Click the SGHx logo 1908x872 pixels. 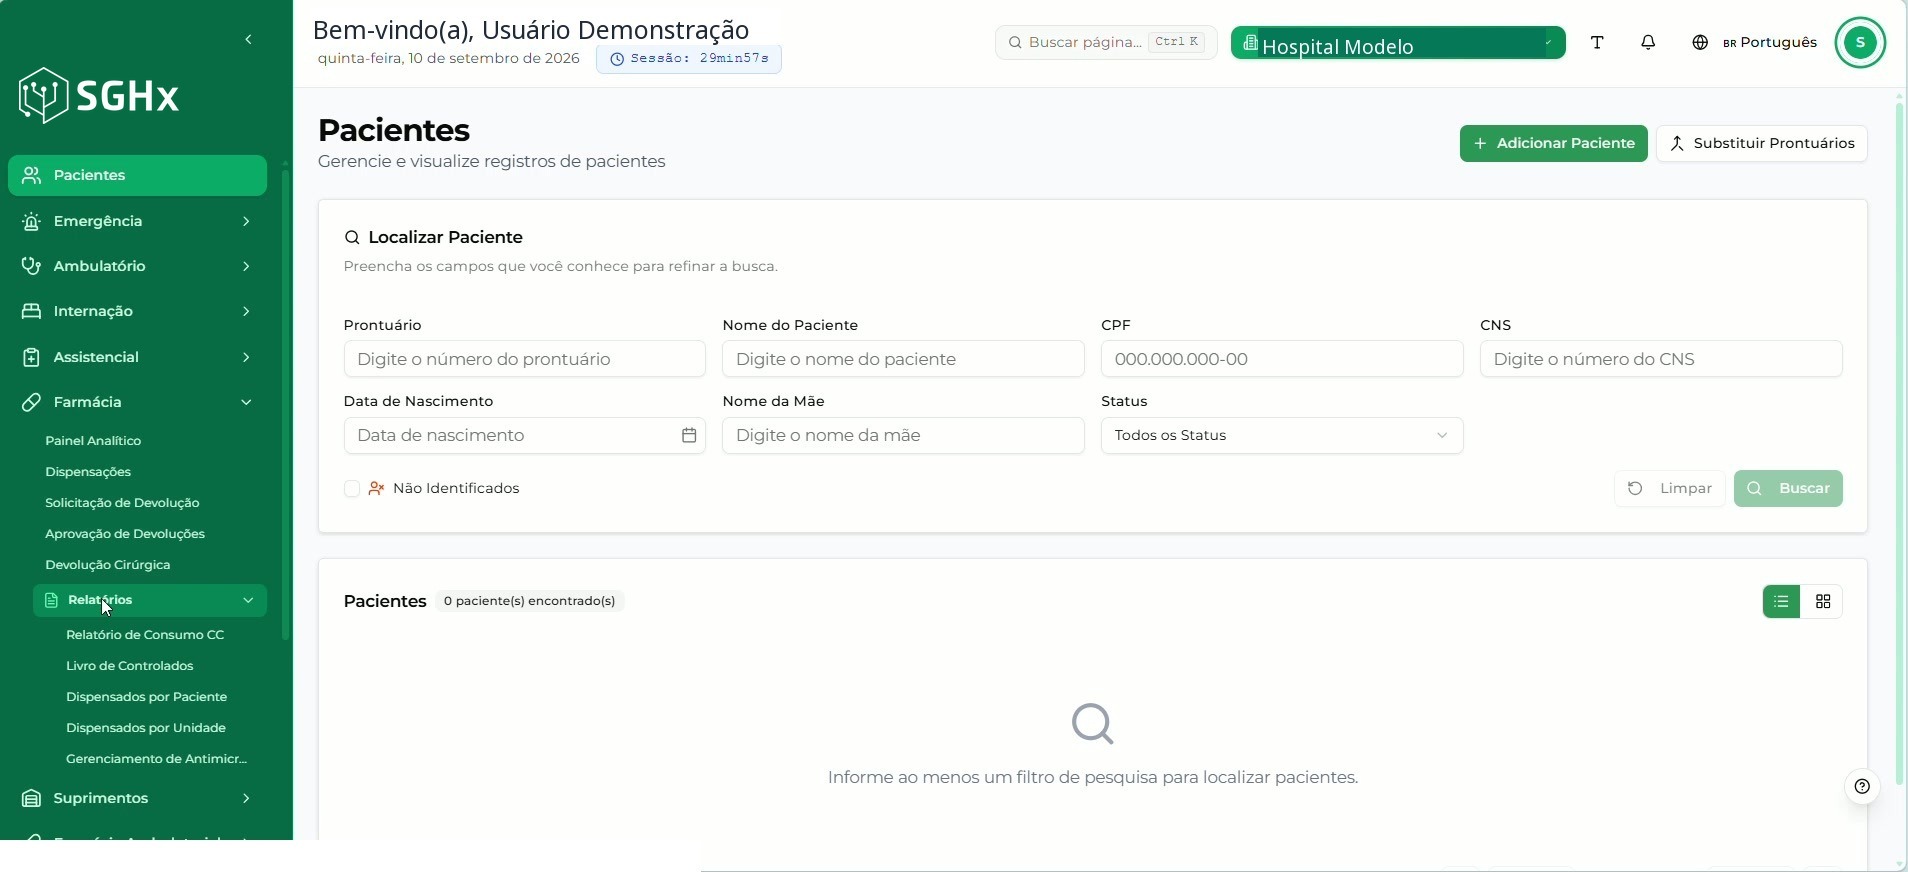point(99,96)
